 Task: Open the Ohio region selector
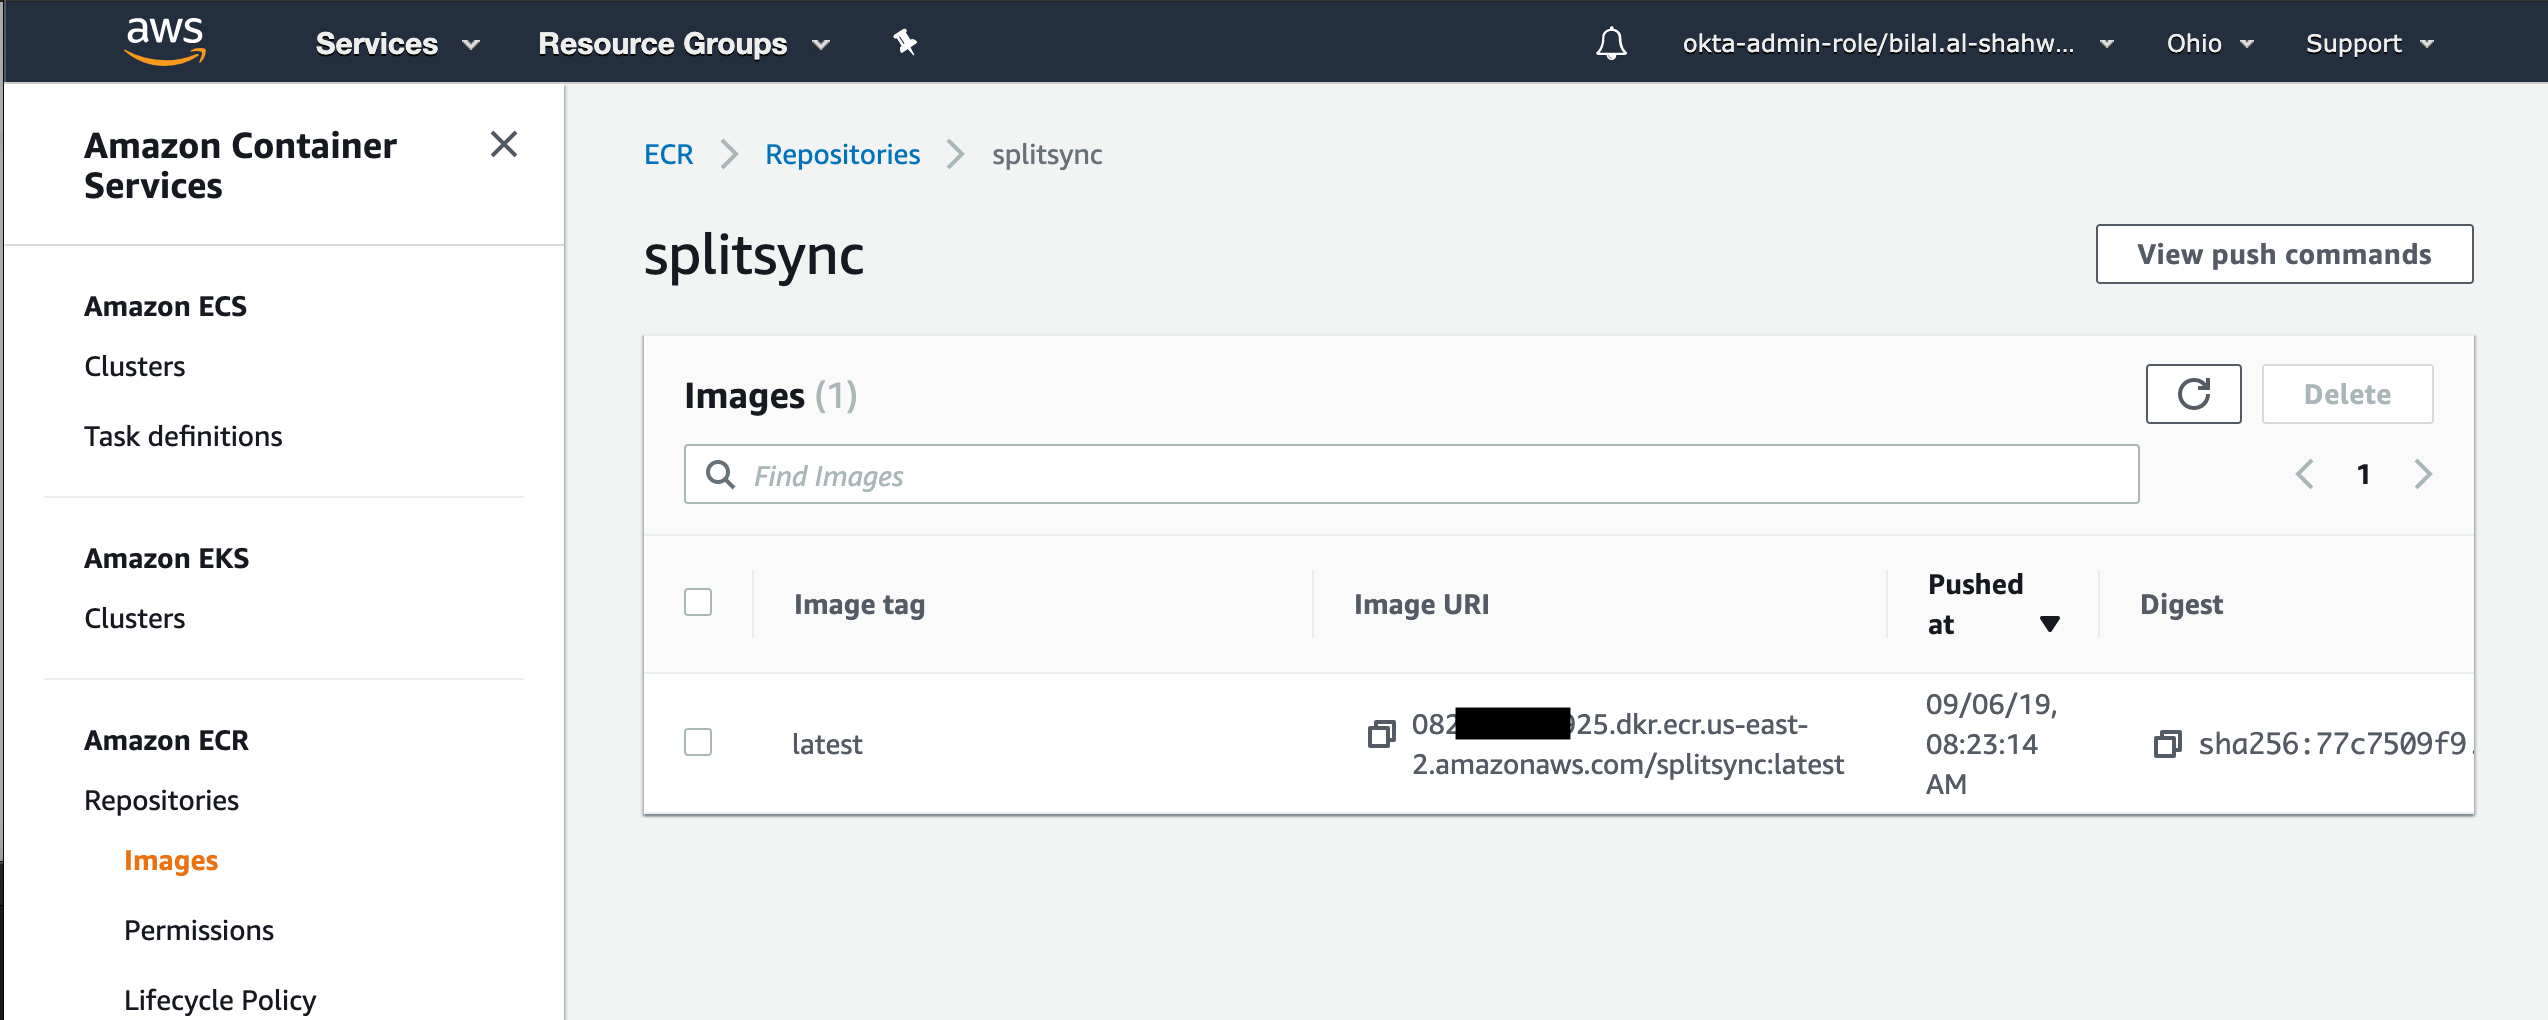pos(2209,43)
